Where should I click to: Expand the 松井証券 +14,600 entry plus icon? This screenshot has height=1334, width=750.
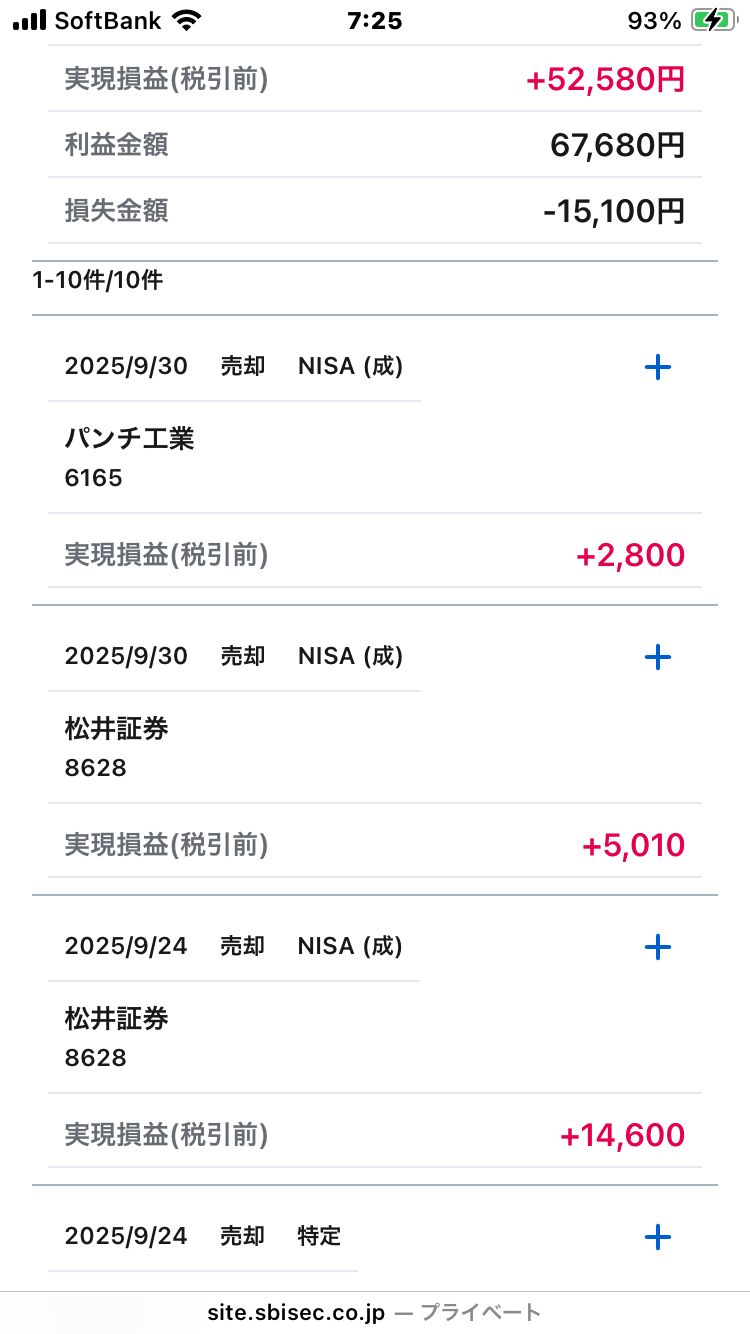click(x=657, y=947)
